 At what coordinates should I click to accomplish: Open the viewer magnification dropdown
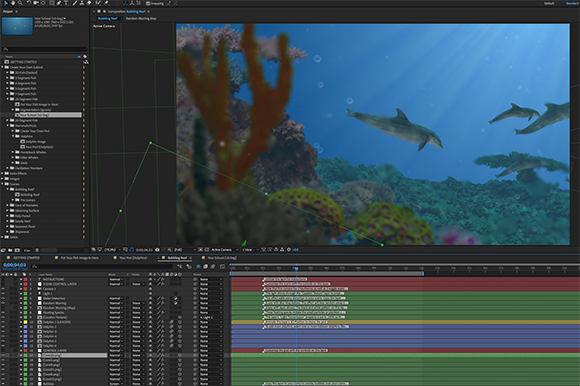point(112,250)
